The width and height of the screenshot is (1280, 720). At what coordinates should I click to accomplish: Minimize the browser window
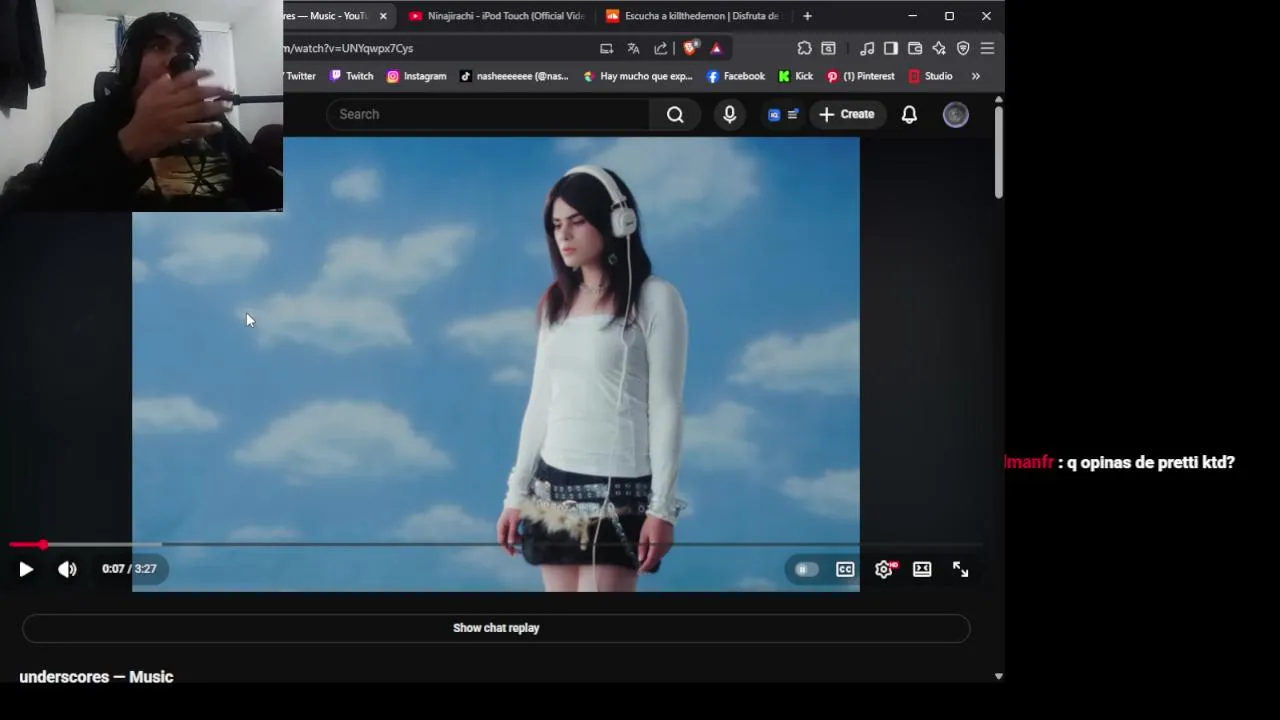pos(912,16)
